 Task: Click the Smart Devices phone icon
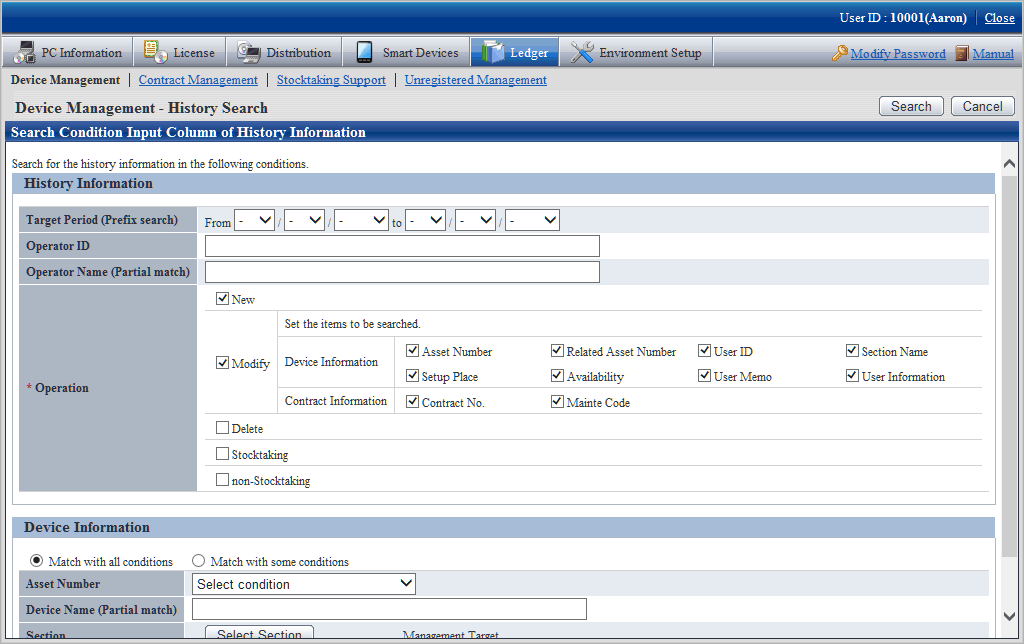coord(364,52)
